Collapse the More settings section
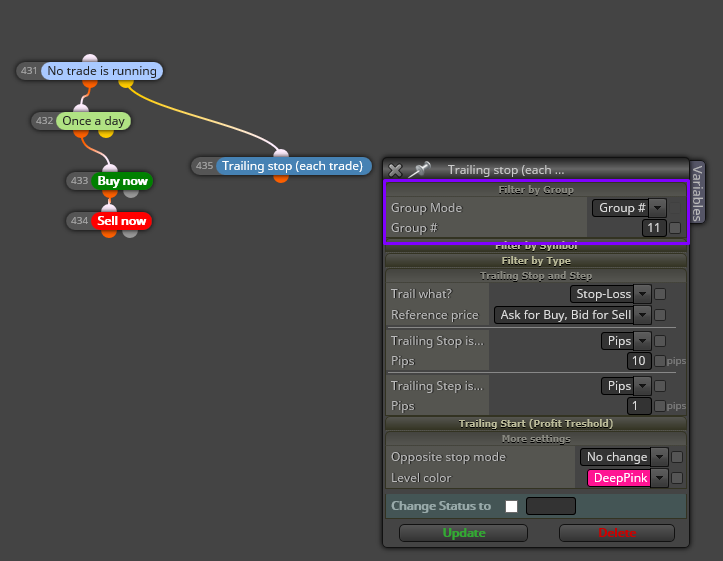The width and height of the screenshot is (723, 561). (x=536, y=439)
